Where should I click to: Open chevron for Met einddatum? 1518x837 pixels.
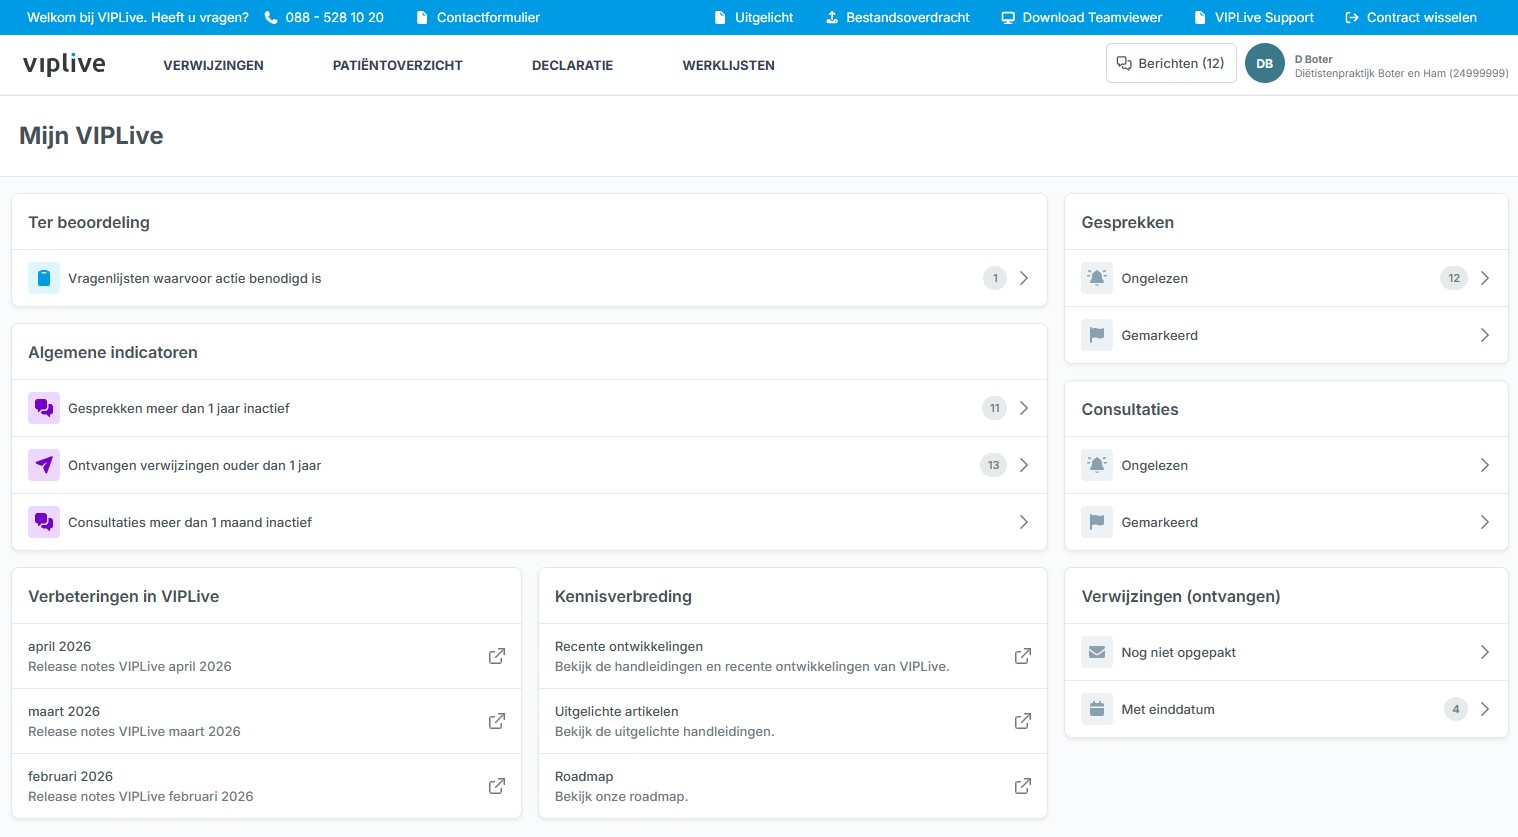(1485, 709)
